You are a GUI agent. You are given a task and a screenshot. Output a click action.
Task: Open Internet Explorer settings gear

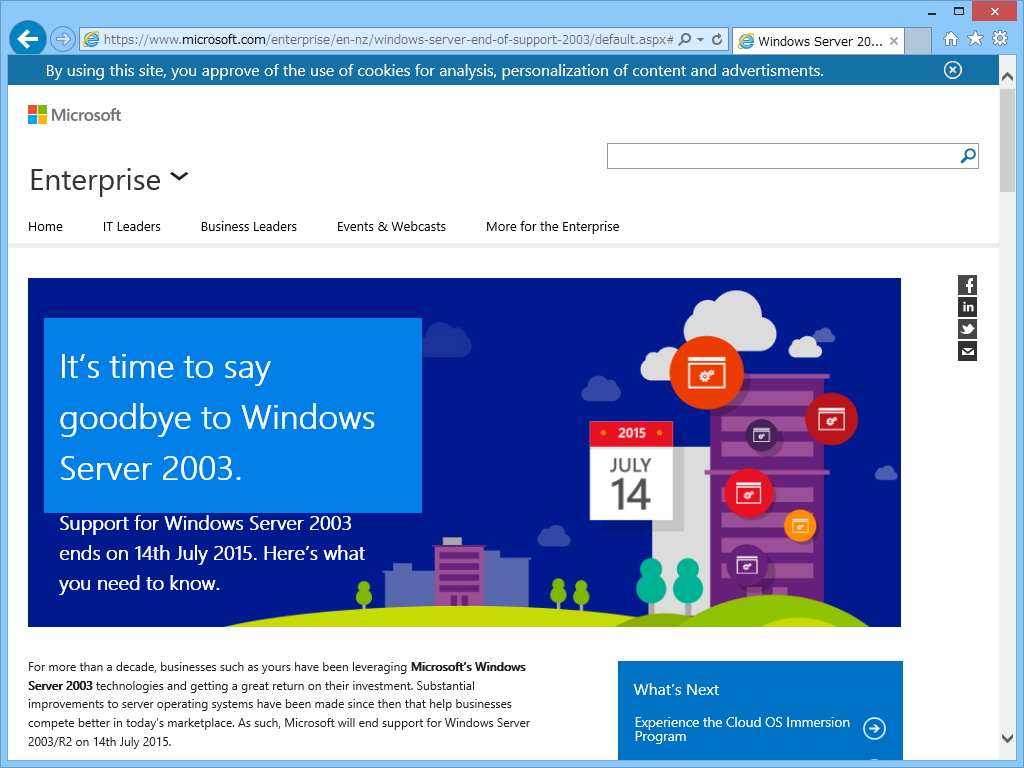click(999, 40)
